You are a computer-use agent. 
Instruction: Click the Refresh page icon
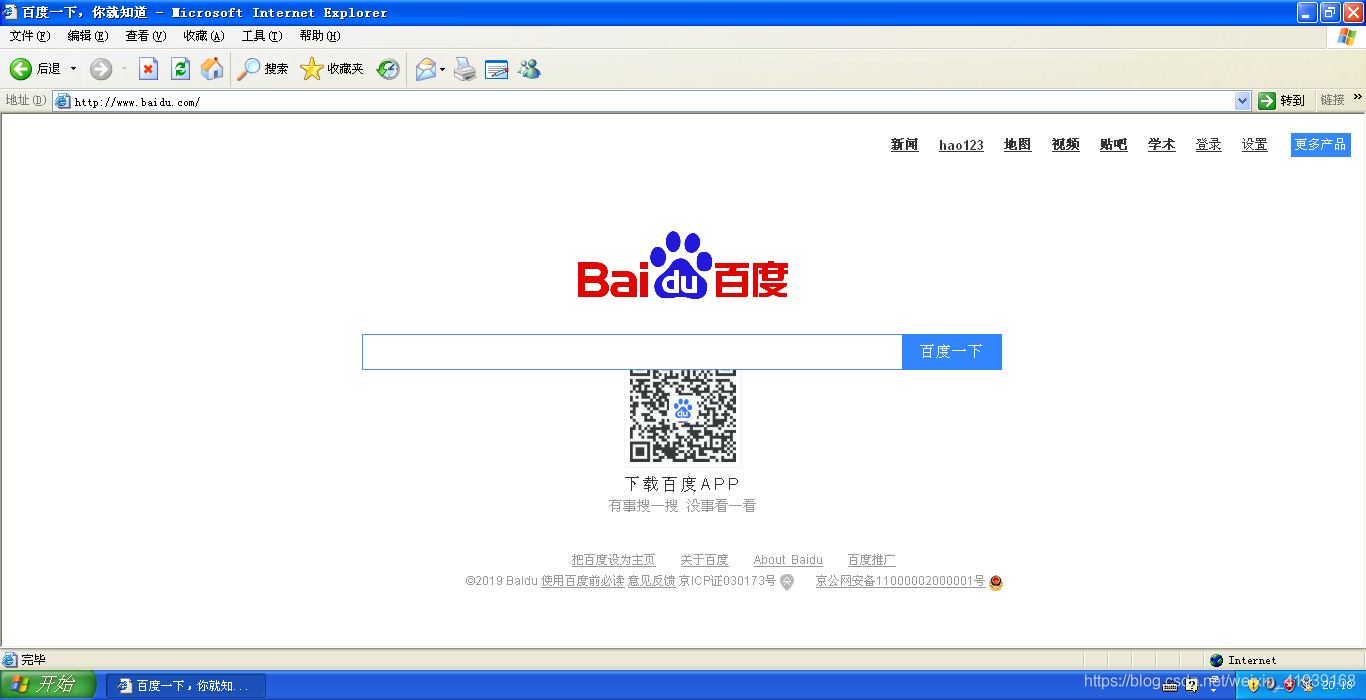180,69
